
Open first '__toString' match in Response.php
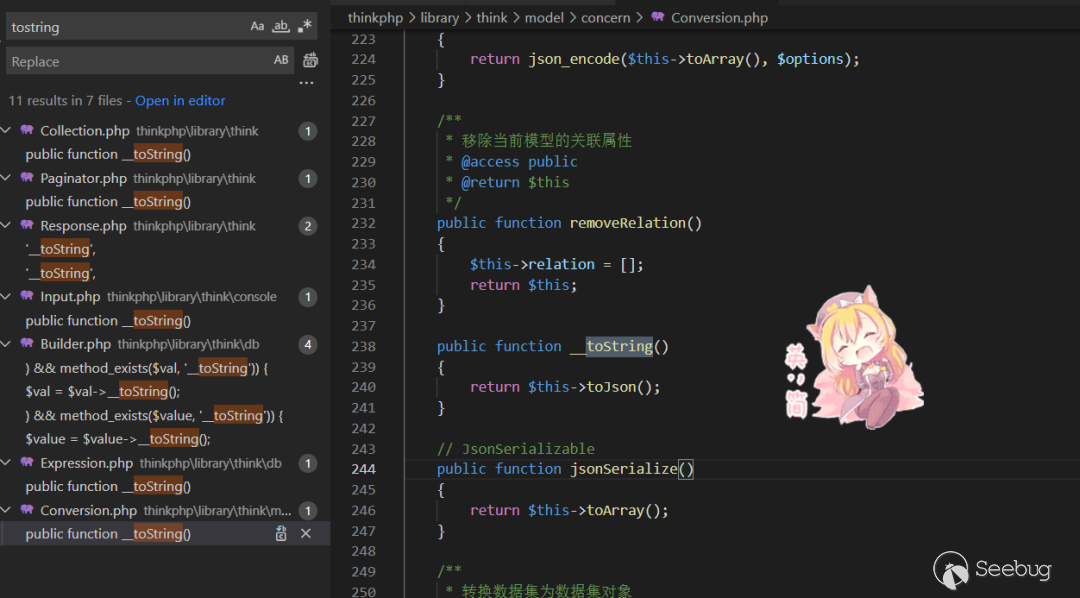61,249
